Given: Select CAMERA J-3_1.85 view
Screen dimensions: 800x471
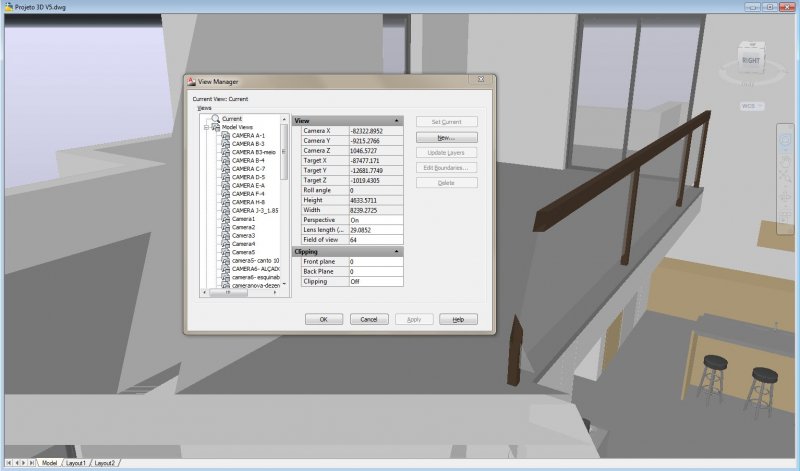Looking at the screenshot, I should [x=255, y=210].
